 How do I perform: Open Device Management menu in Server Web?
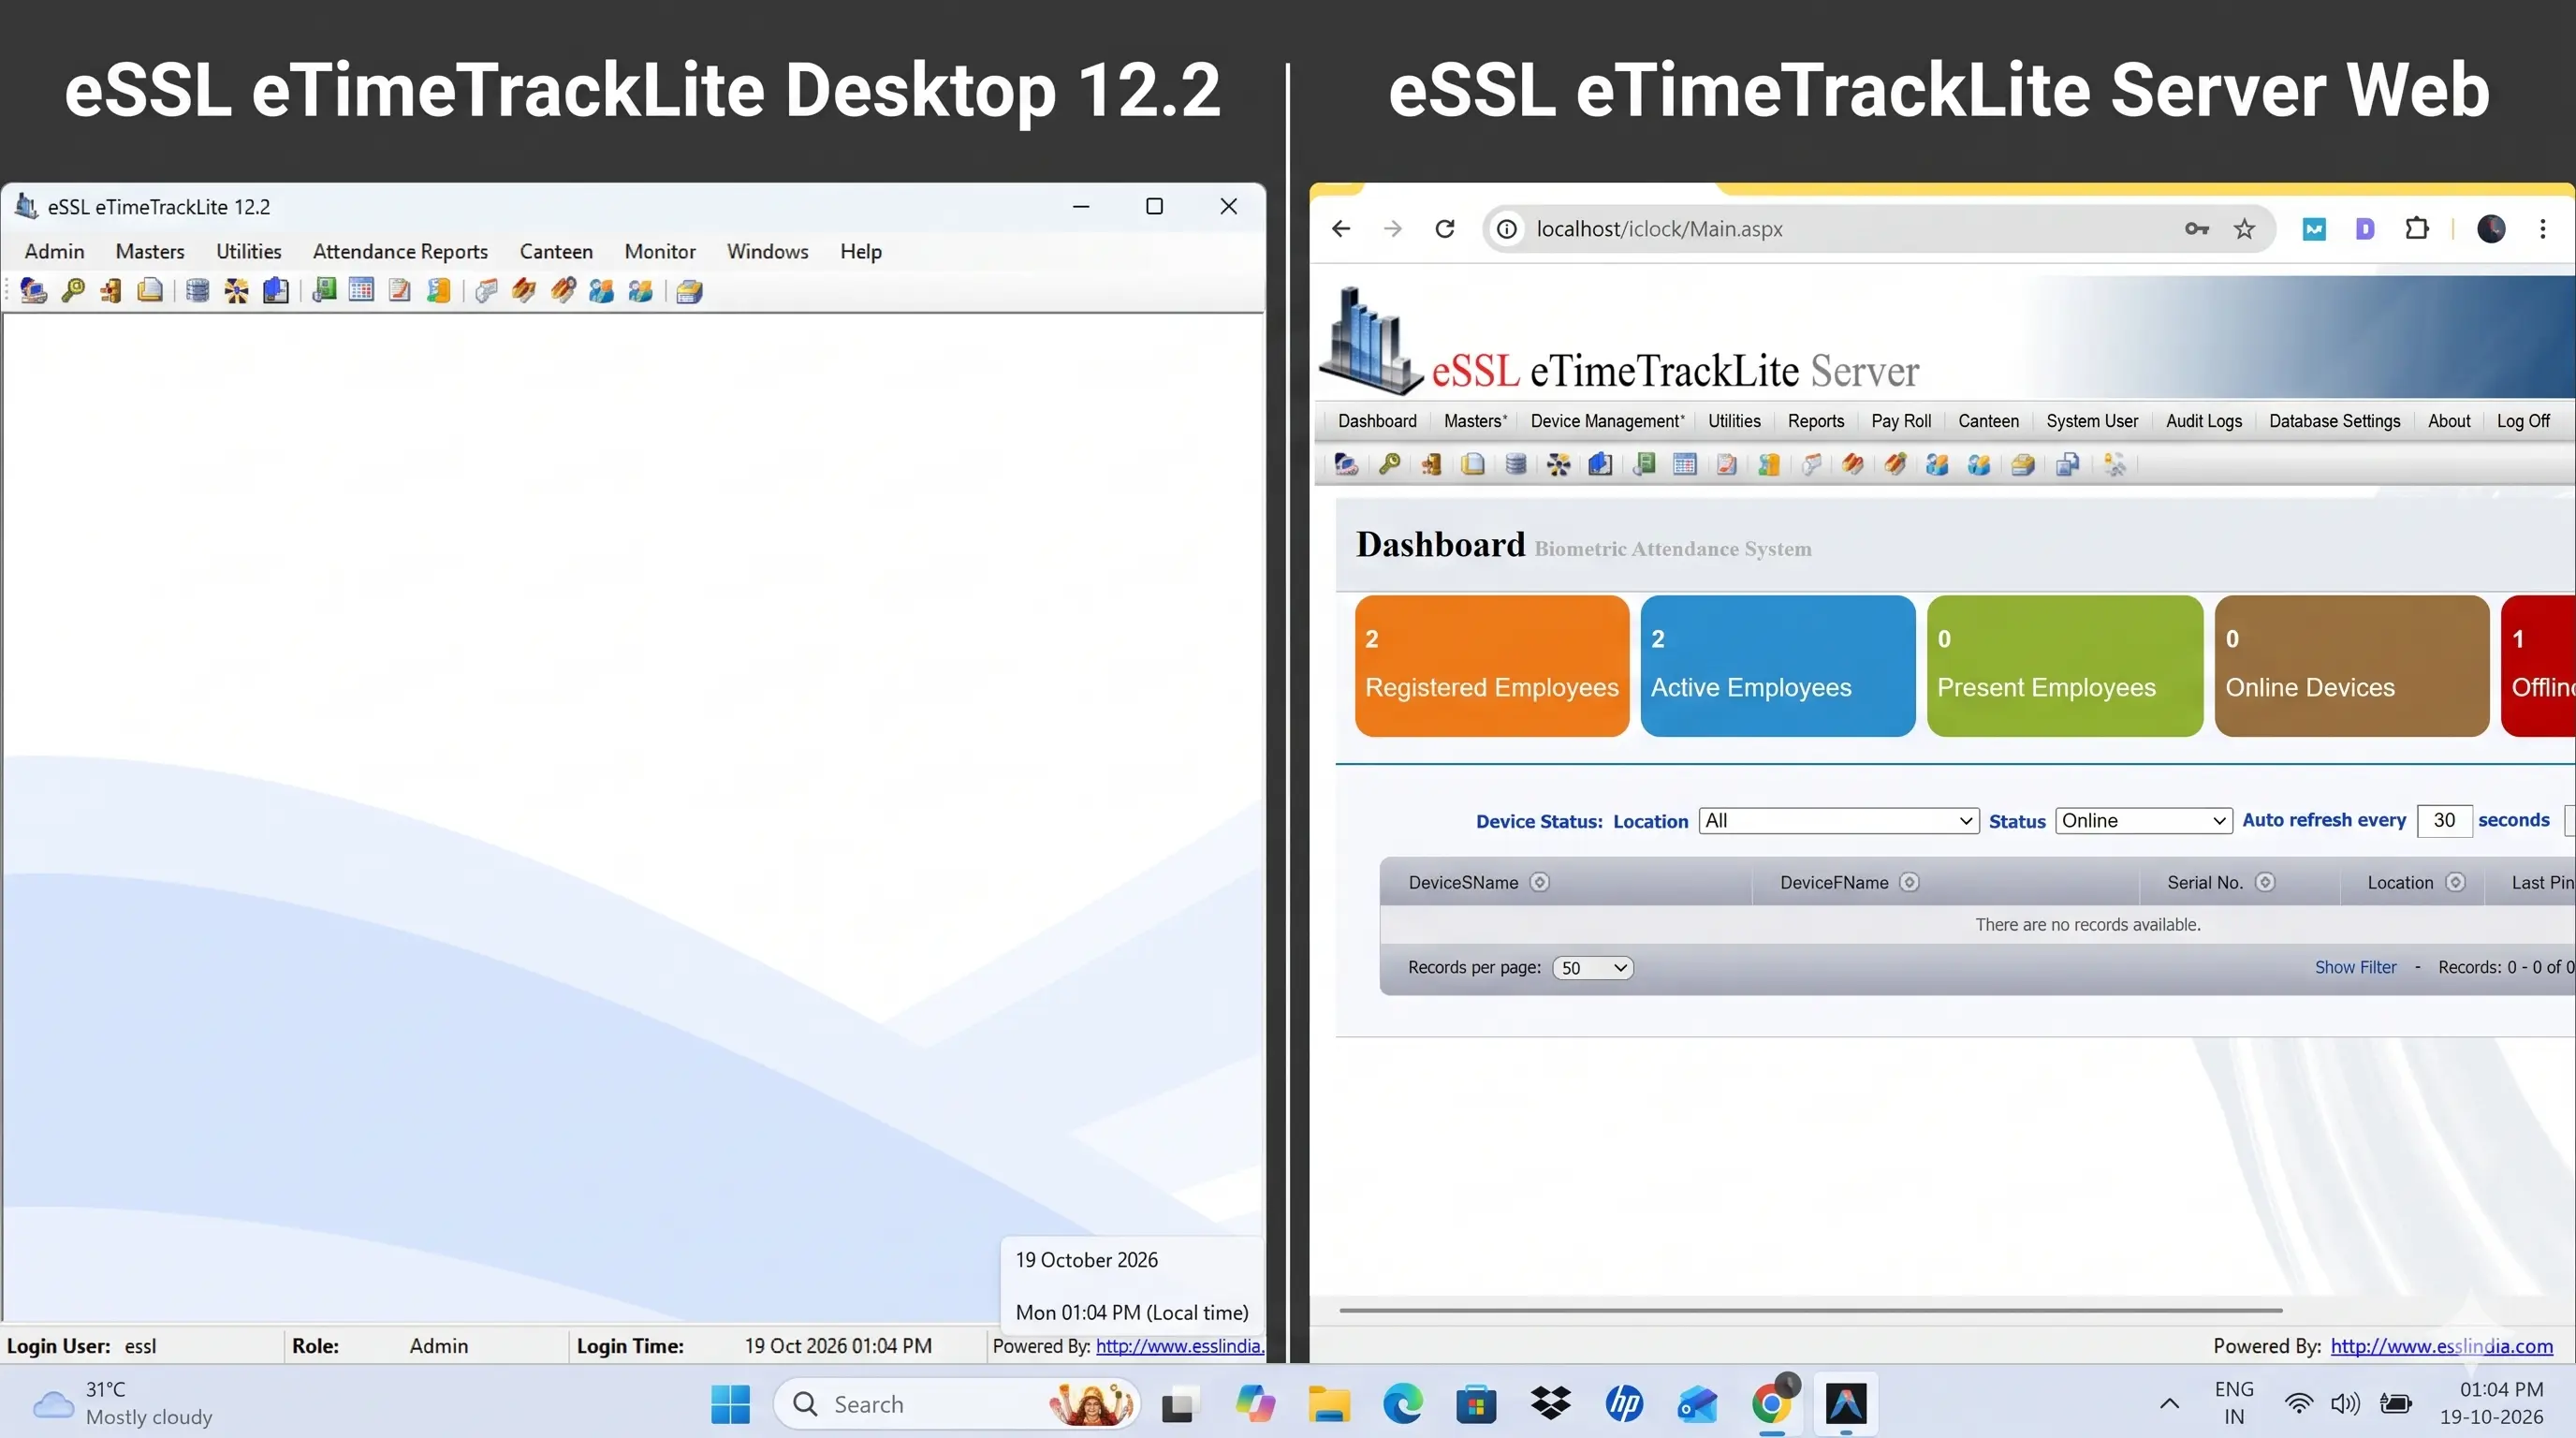tap(1607, 421)
